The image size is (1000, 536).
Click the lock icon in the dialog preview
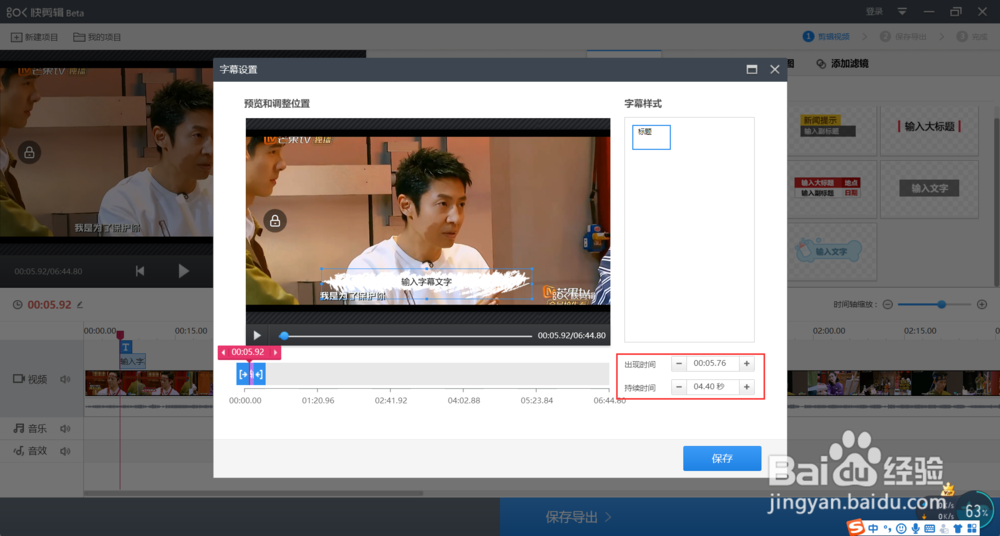[x=275, y=221]
